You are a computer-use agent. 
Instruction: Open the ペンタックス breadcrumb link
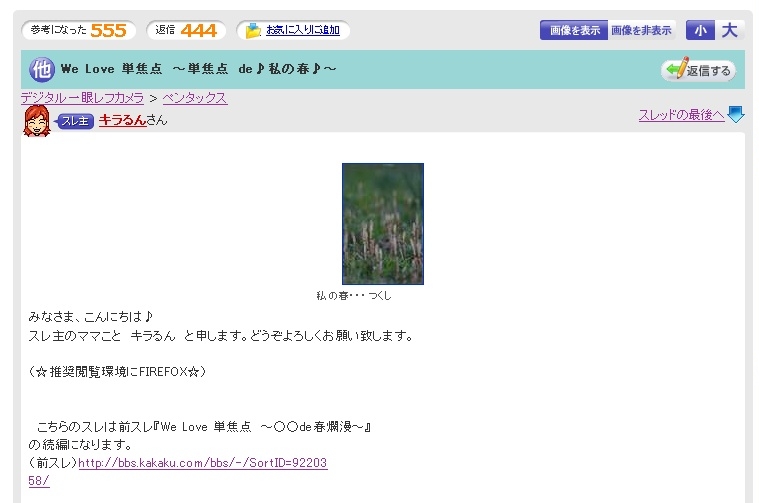[x=195, y=98]
